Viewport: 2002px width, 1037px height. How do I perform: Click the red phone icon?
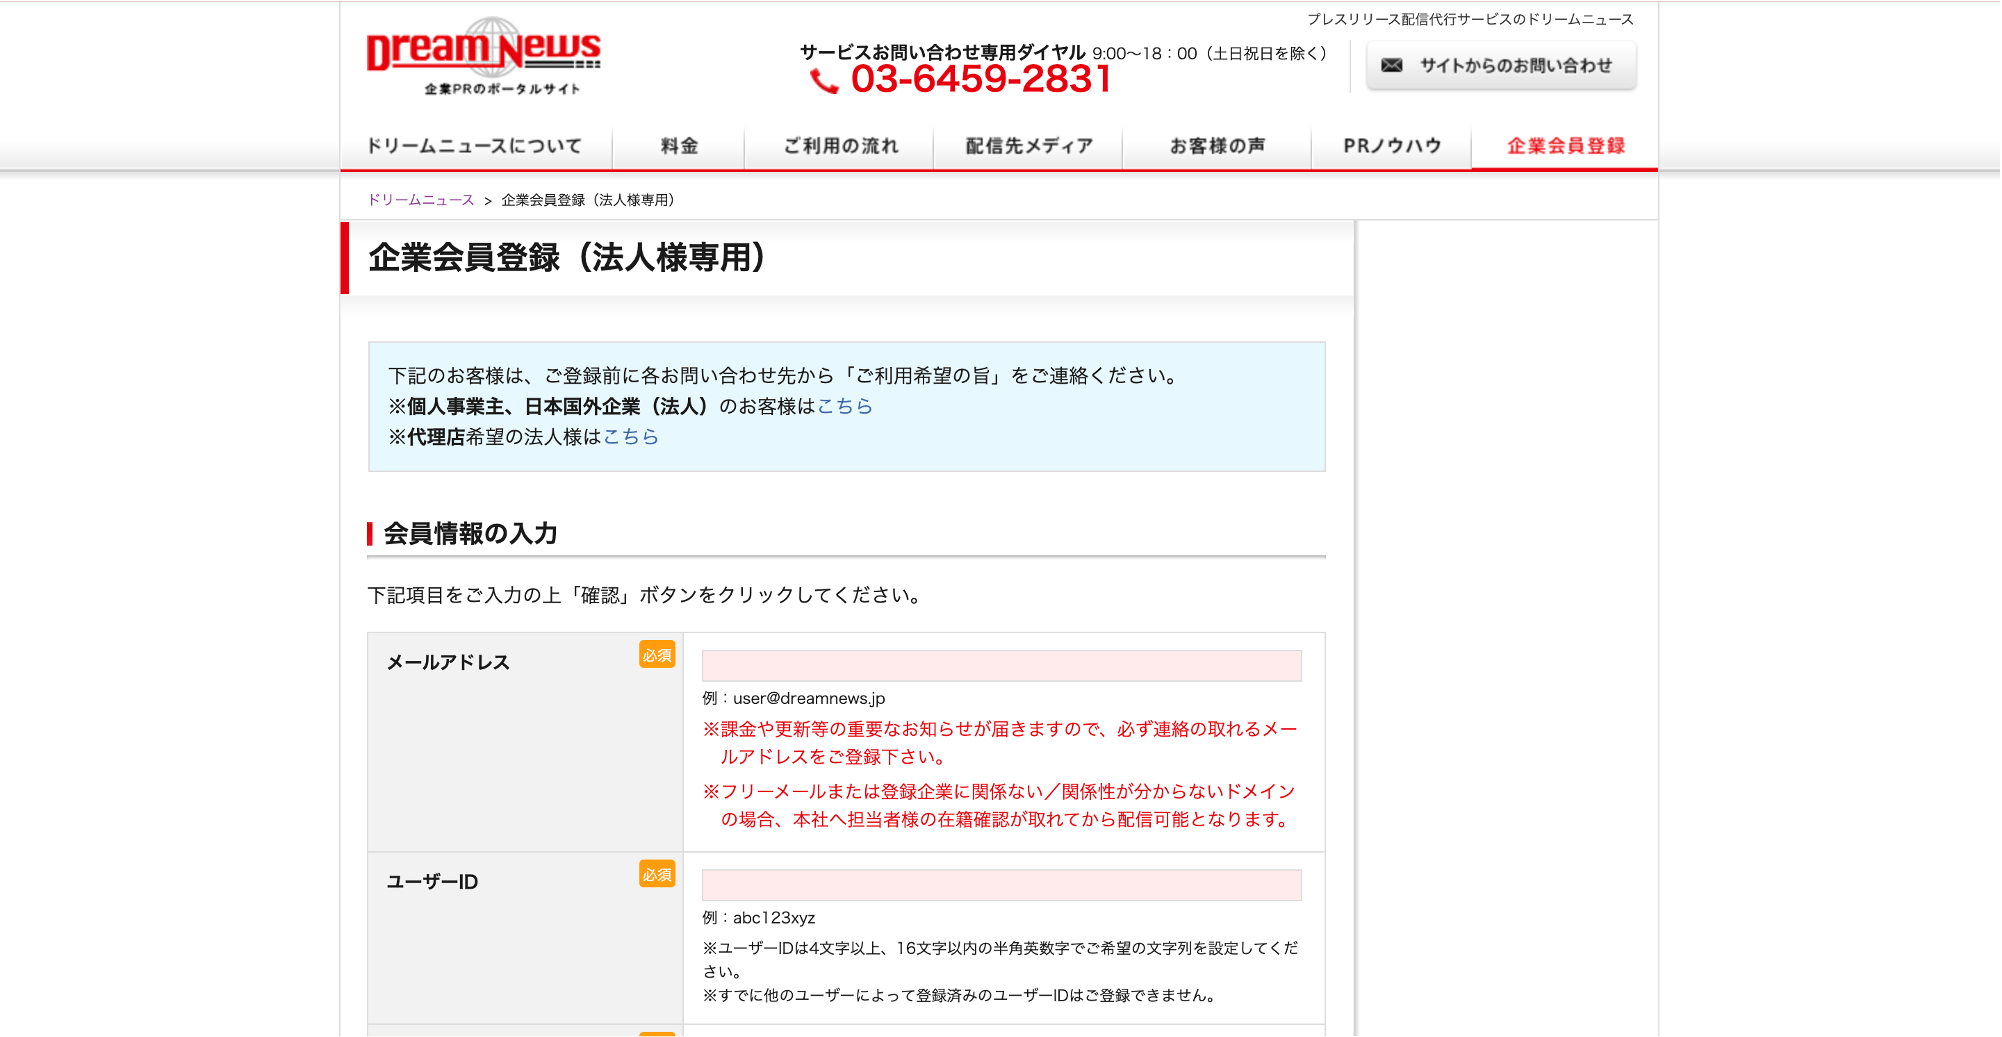click(x=824, y=81)
